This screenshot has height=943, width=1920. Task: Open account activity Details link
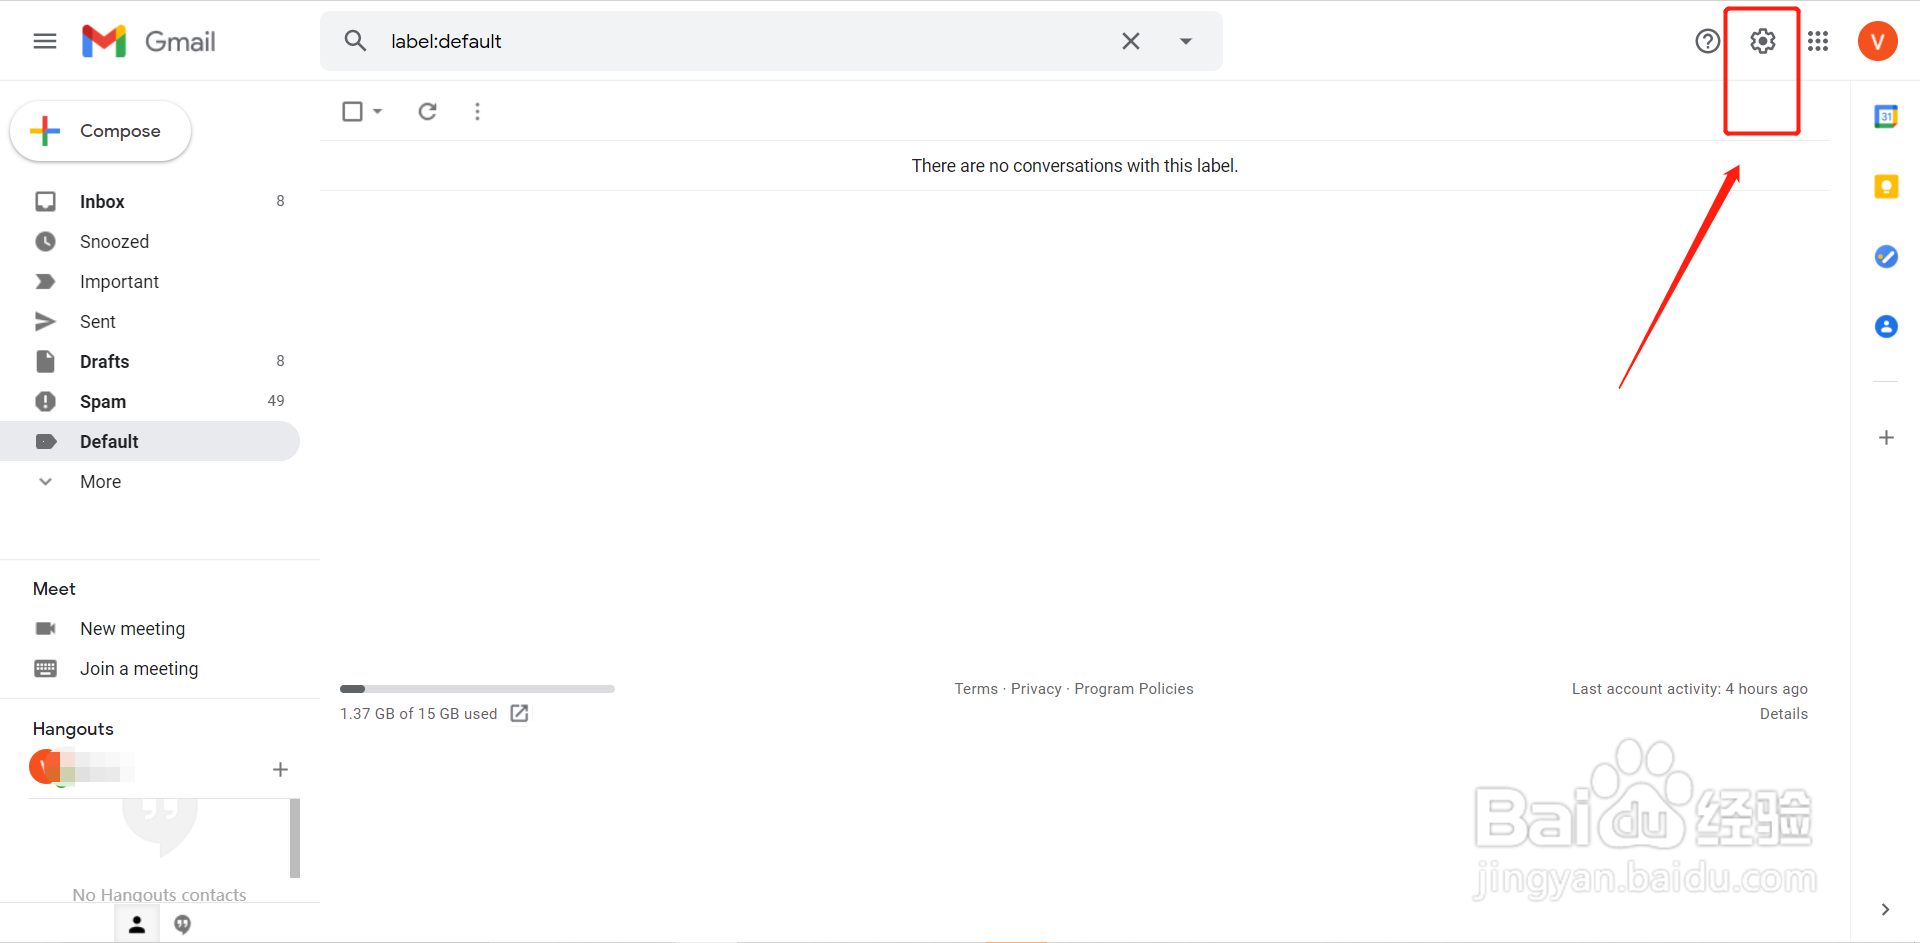[1783, 714]
